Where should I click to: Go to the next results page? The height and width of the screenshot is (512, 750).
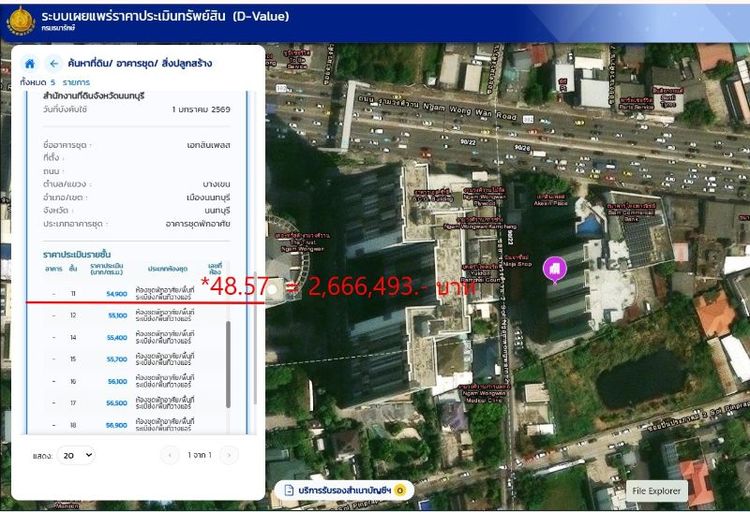coord(229,455)
